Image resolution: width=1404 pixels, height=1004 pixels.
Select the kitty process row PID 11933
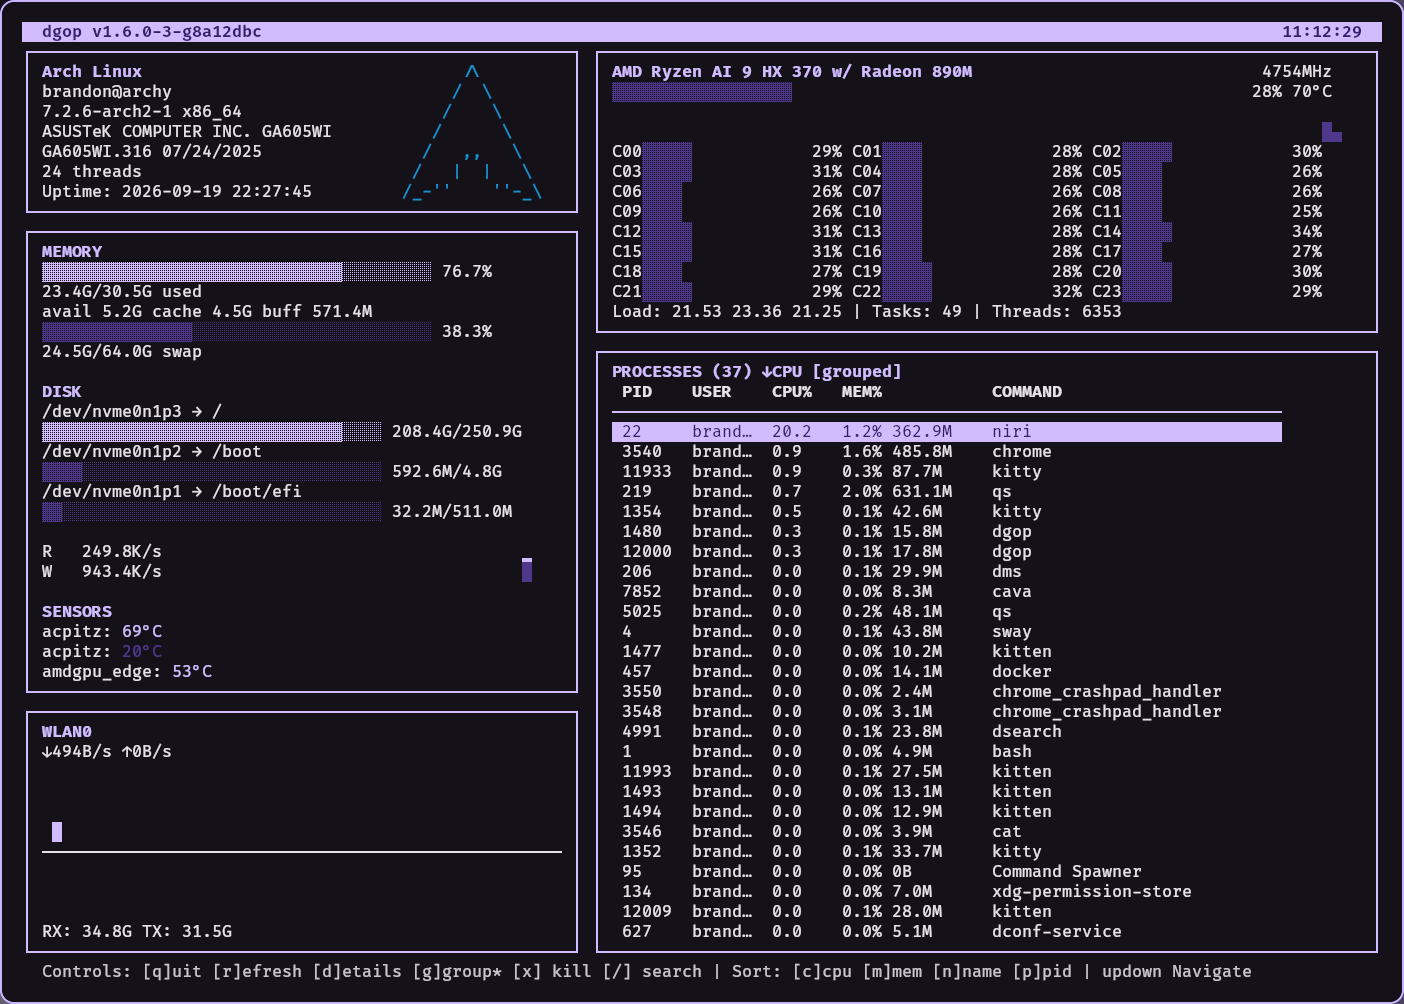pos(947,471)
